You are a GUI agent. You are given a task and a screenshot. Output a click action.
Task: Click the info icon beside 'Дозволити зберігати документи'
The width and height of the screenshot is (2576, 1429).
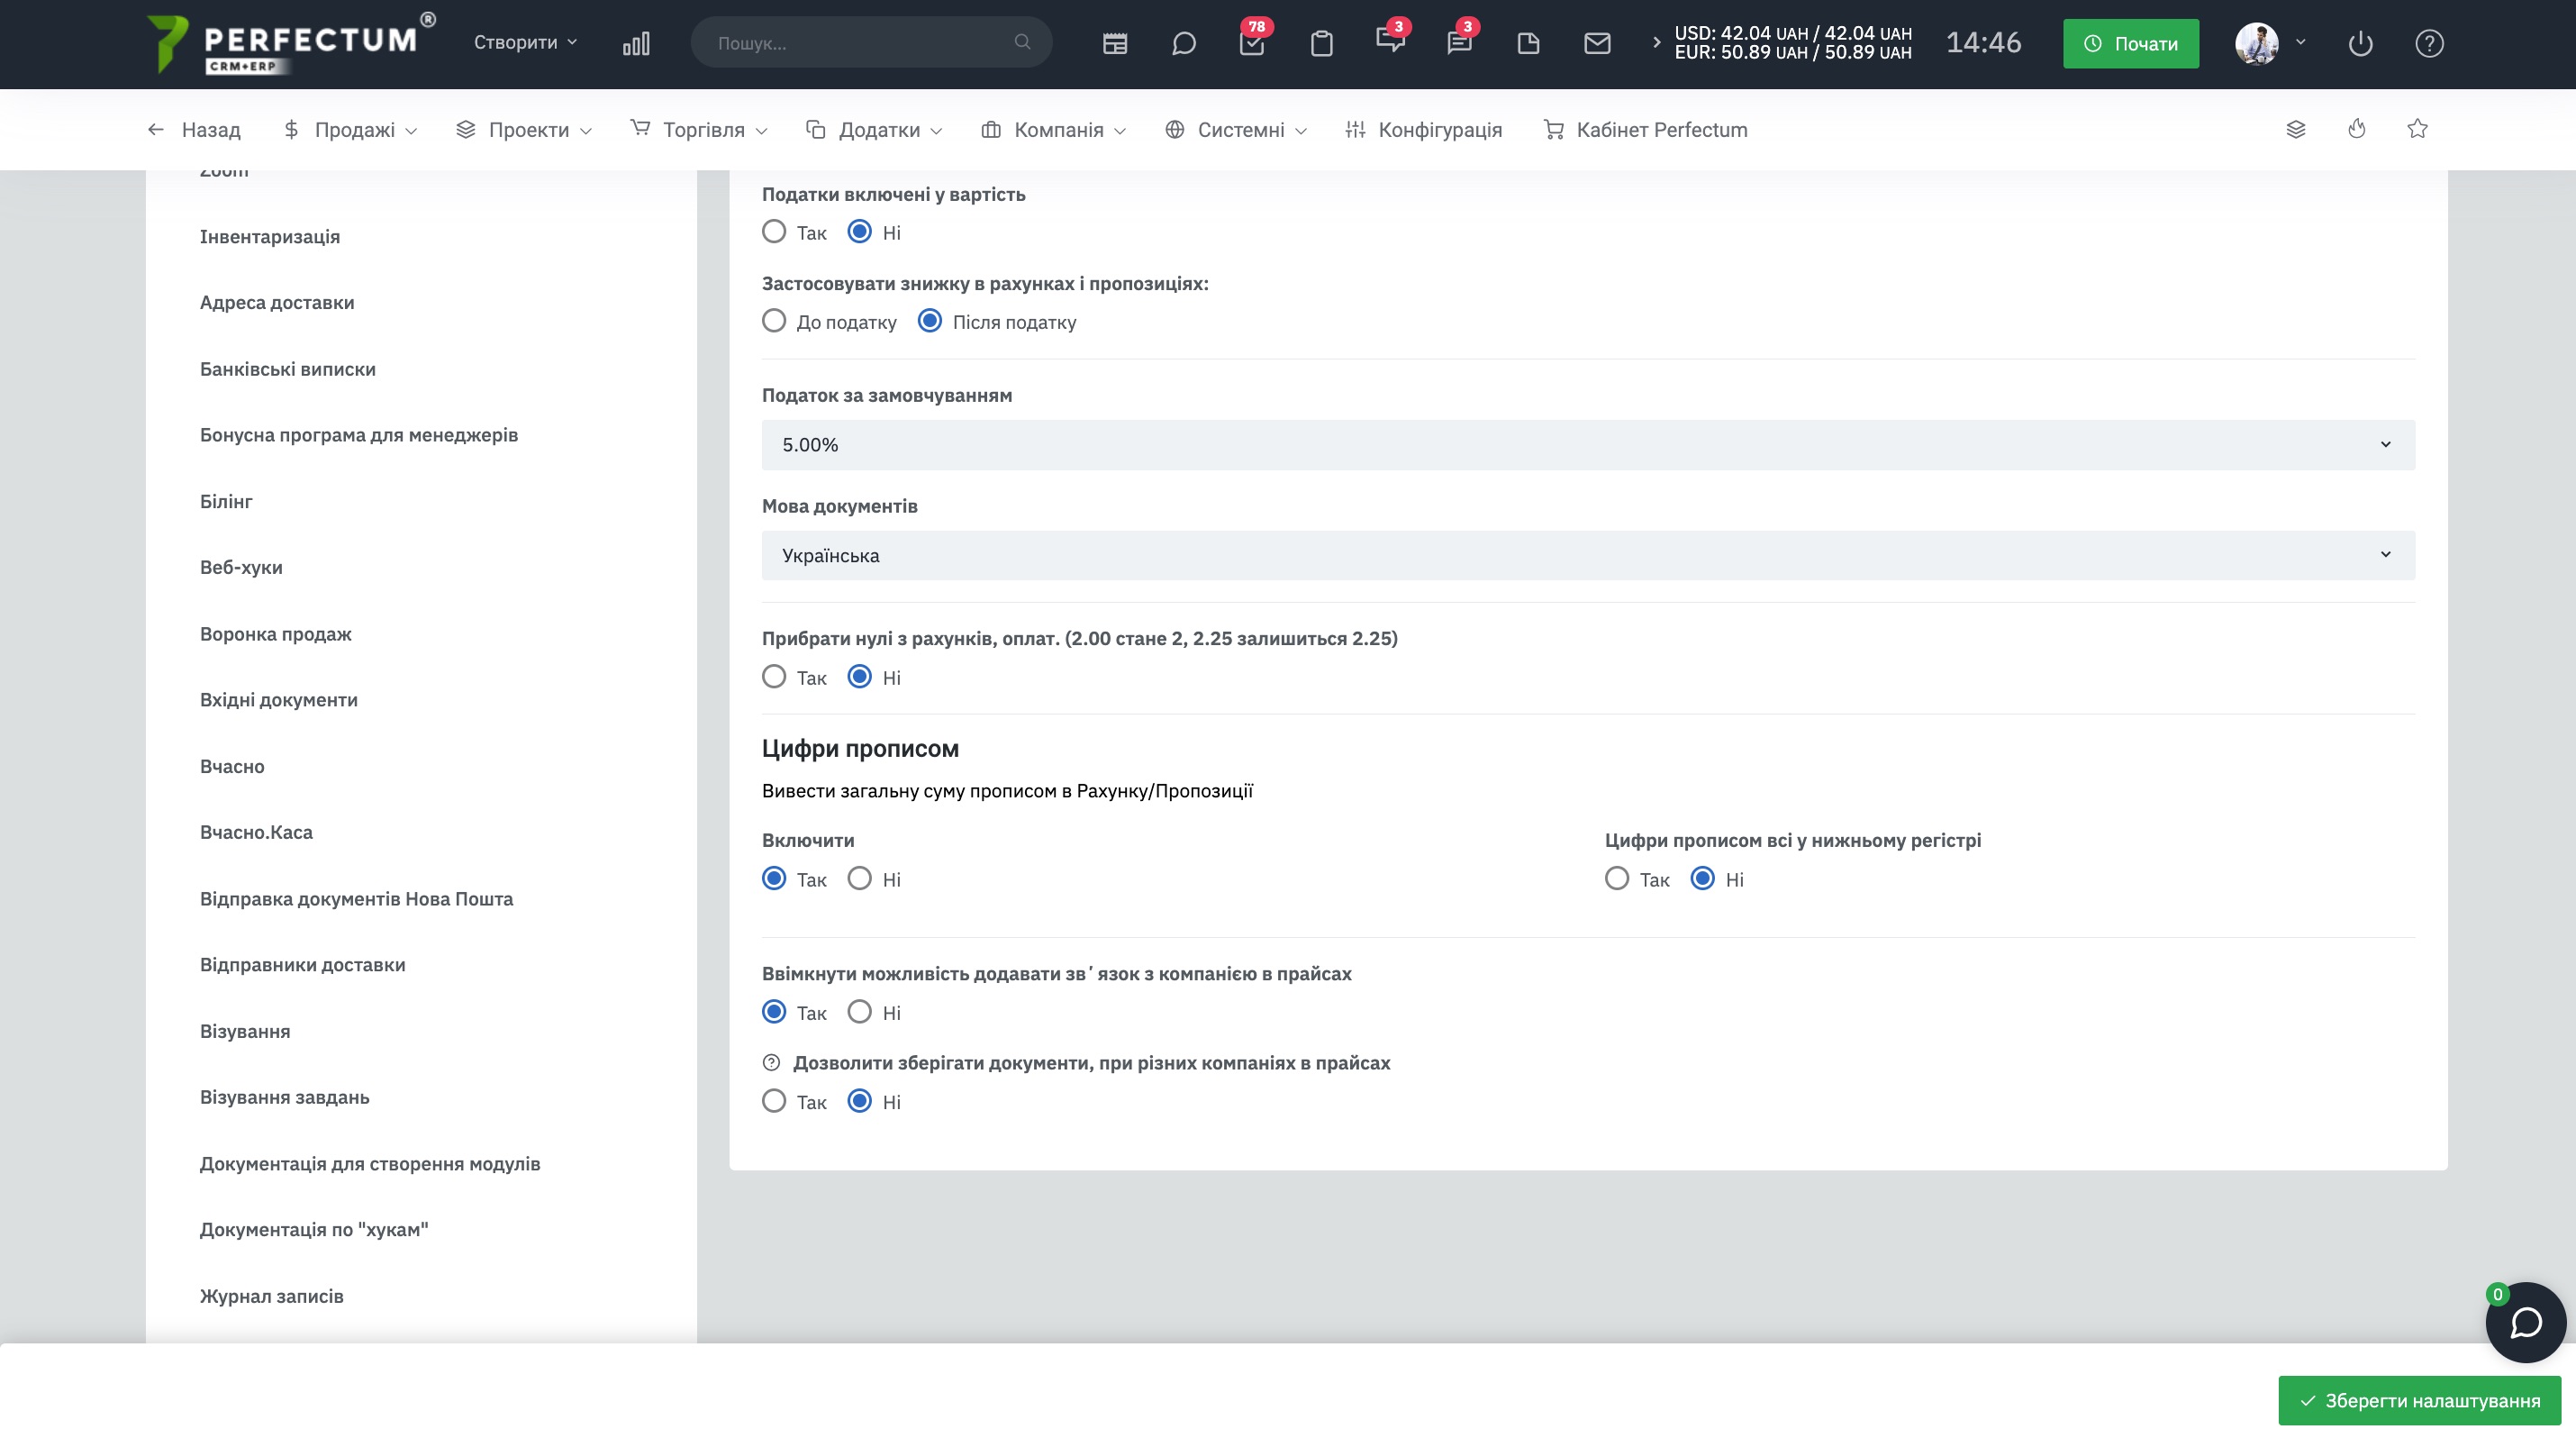tap(771, 1062)
